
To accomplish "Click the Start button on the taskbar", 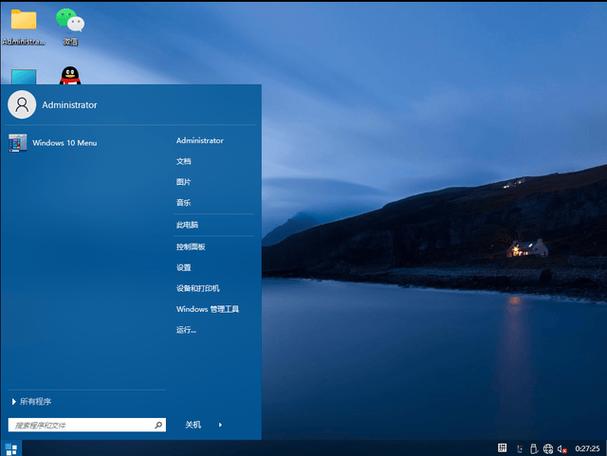I will pyautogui.click(x=11, y=449).
